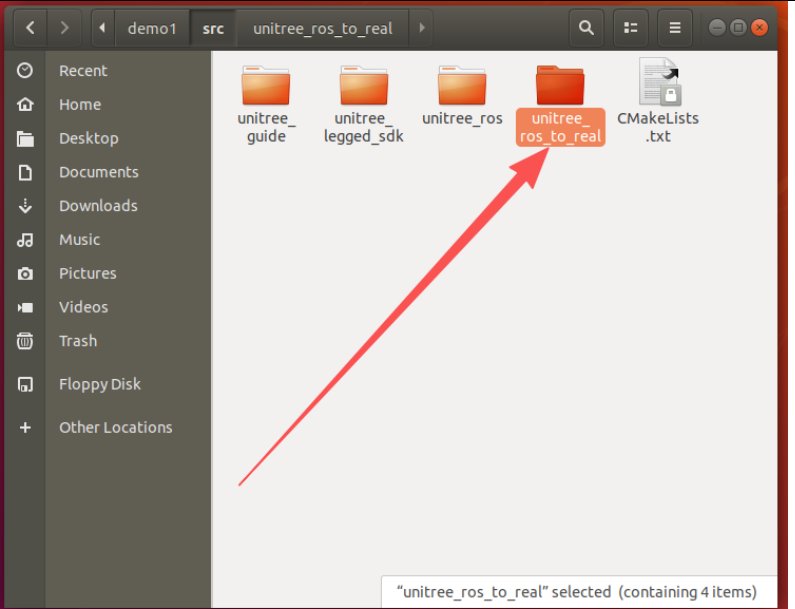Toggle the list view icon

pos(629,28)
